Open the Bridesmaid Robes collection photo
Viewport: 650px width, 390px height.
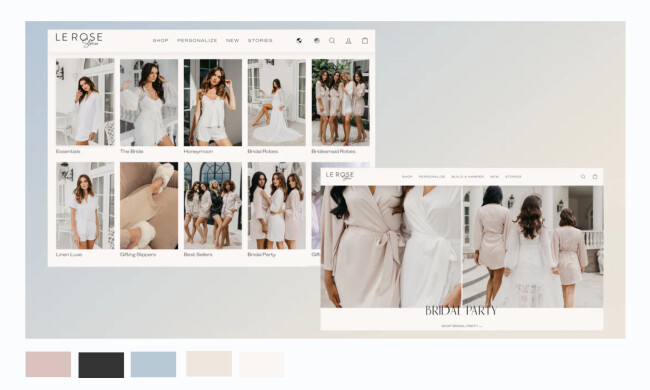coord(340,102)
